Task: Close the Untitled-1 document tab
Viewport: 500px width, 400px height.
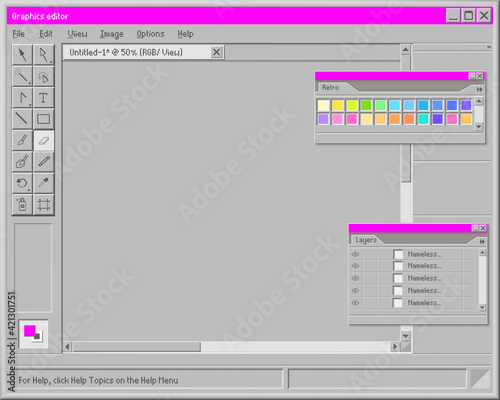Action: point(217,52)
